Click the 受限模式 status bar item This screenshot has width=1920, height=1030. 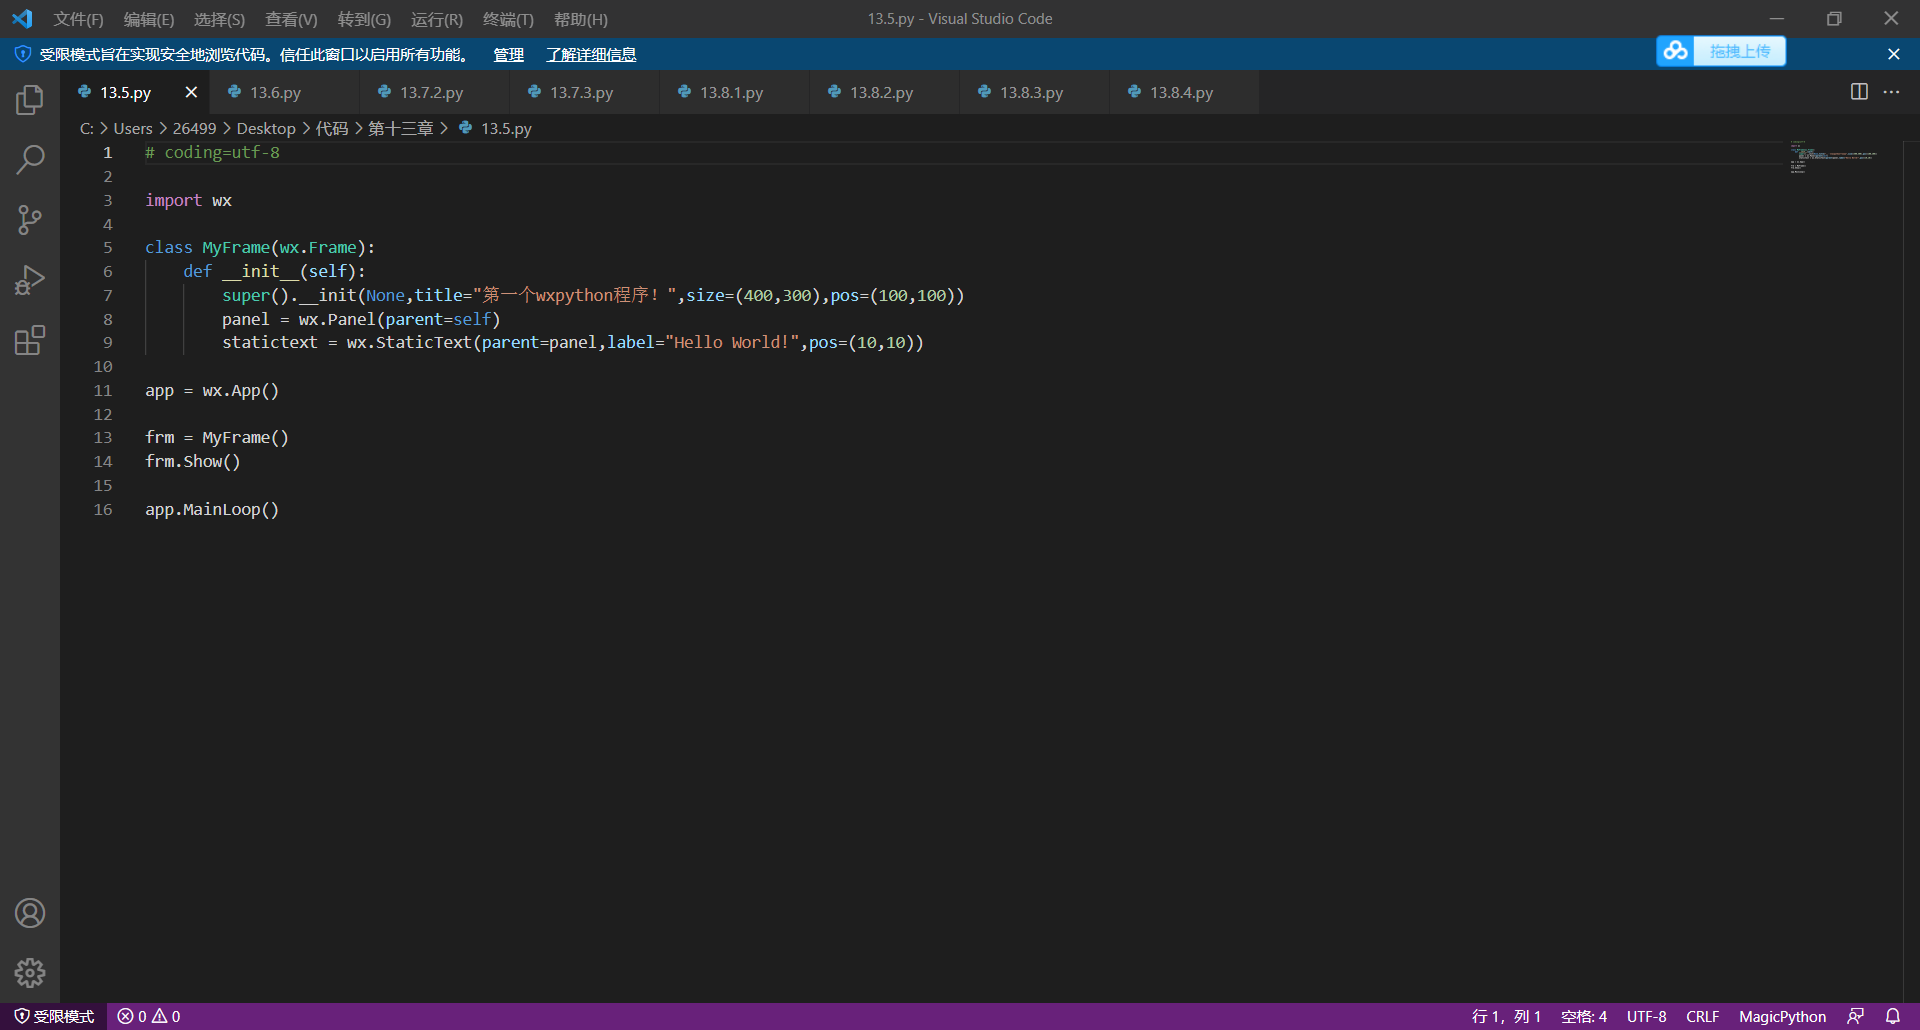pos(54,1016)
